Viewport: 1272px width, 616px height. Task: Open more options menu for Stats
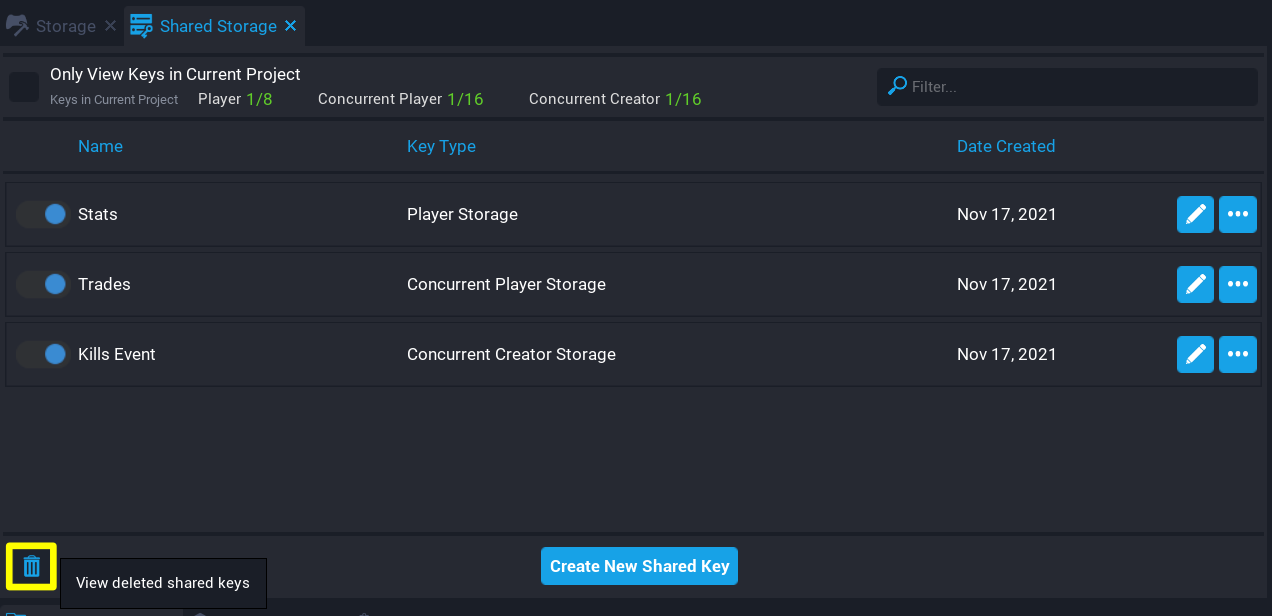point(1237,214)
